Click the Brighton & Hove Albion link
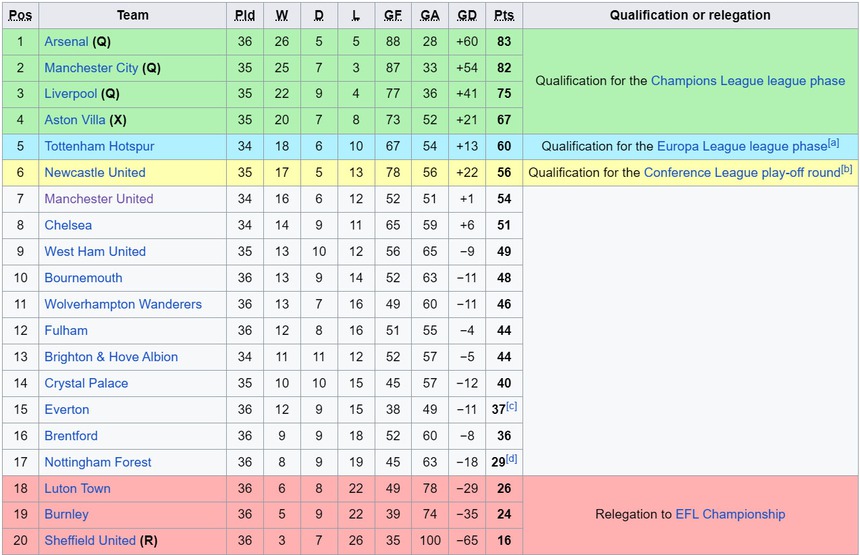 [x=110, y=357]
